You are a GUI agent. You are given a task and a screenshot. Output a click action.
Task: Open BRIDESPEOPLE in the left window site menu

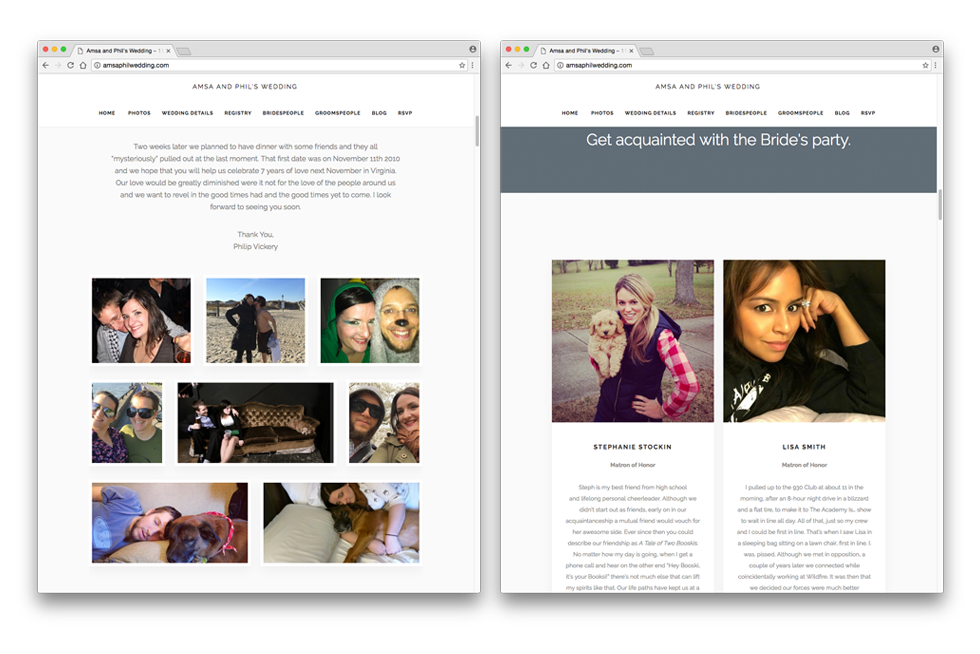click(x=283, y=113)
